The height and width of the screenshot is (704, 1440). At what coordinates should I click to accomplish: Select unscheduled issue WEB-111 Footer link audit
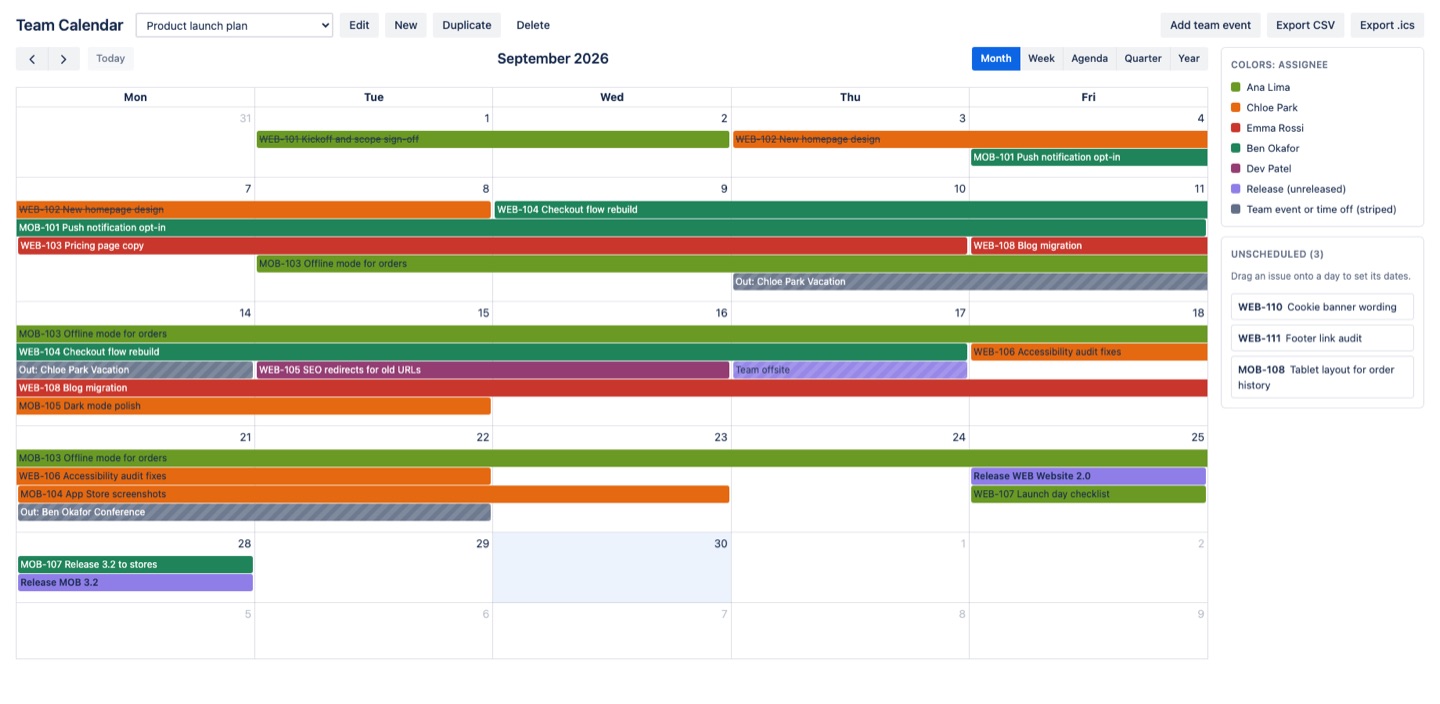pyautogui.click(x=1322, y=338)
